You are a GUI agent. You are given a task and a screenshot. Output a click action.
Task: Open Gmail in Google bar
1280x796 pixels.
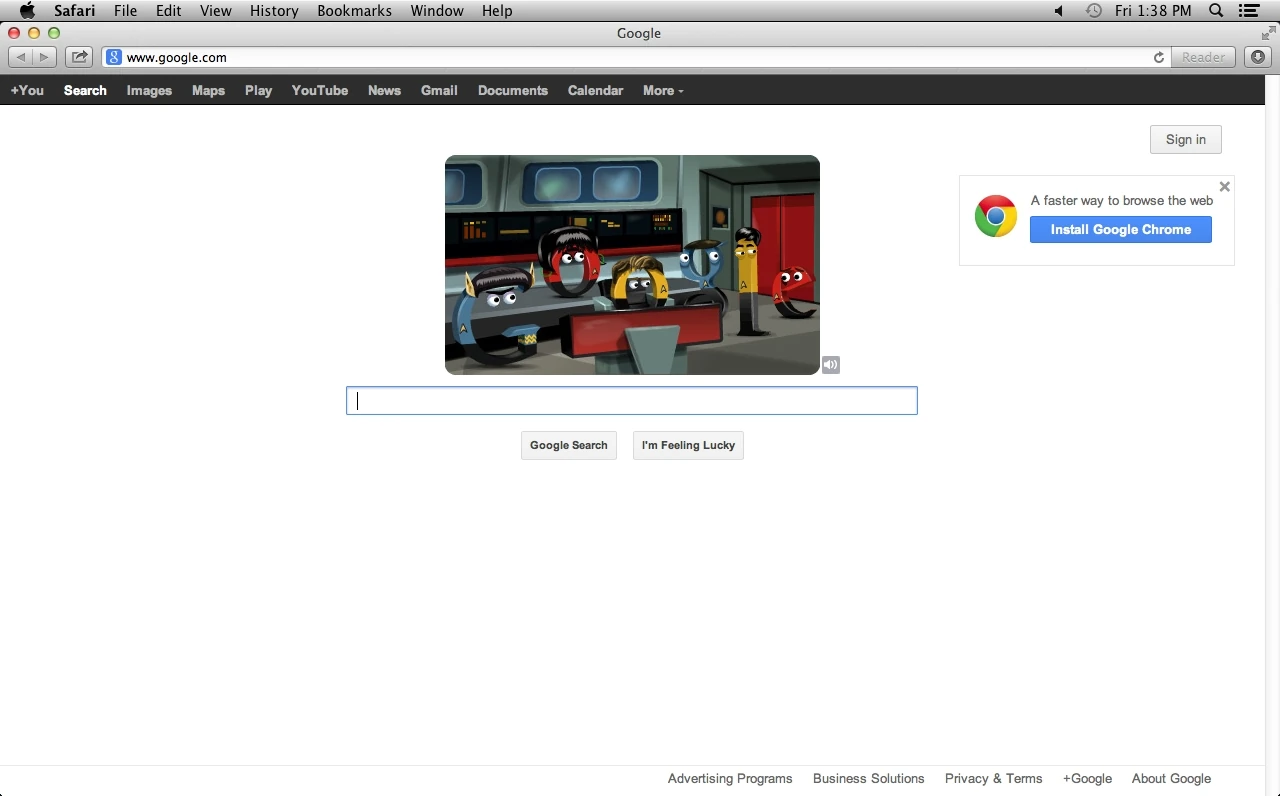click(x=439, y=90)
